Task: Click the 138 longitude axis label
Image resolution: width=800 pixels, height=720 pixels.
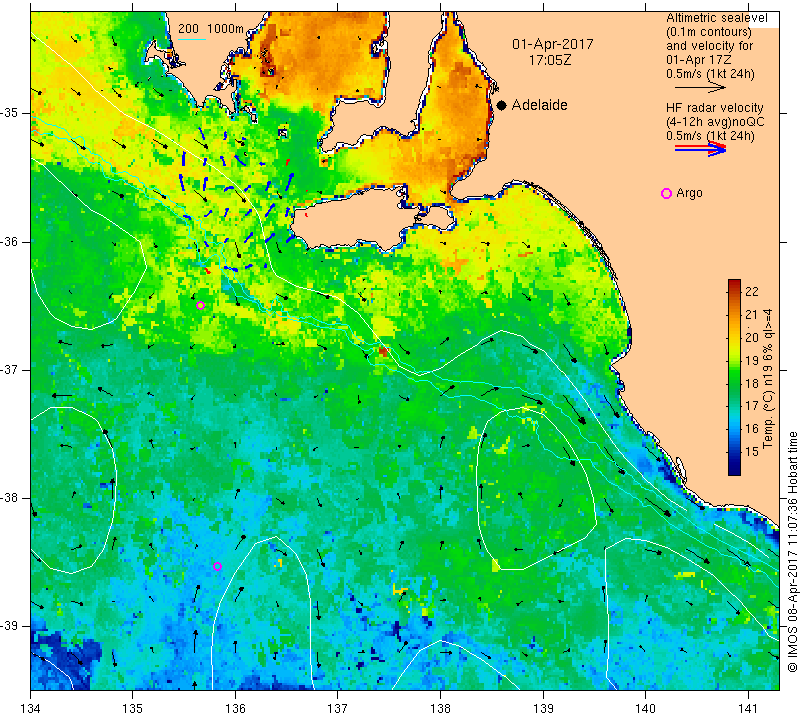Action: point(440,709)
